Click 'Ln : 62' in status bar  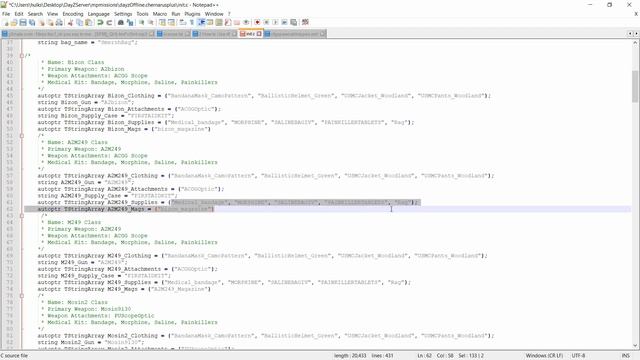point(424,356)
